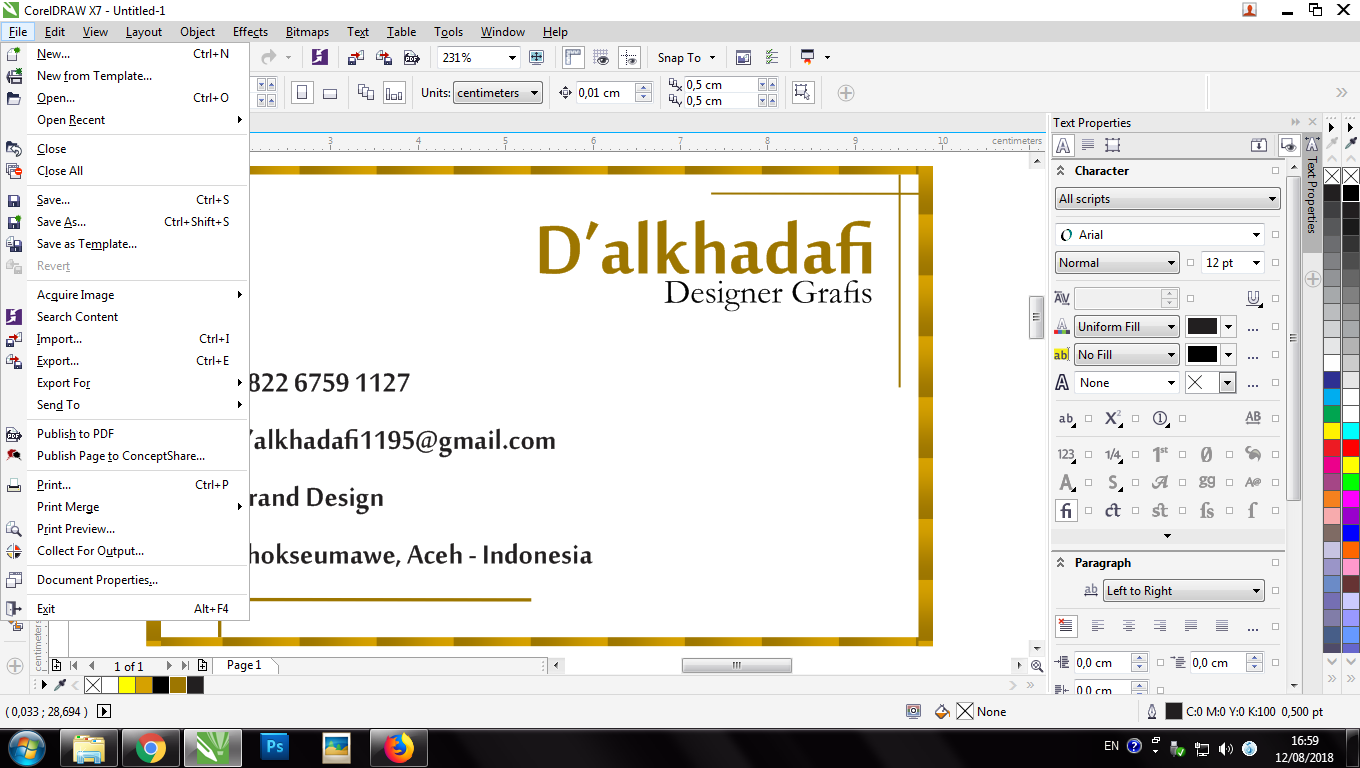Screen dimensions: 1360x768
Task: Tick the checkbox beside Left to Right direction
Action: pyautogui.click(x=1275, y=591)
